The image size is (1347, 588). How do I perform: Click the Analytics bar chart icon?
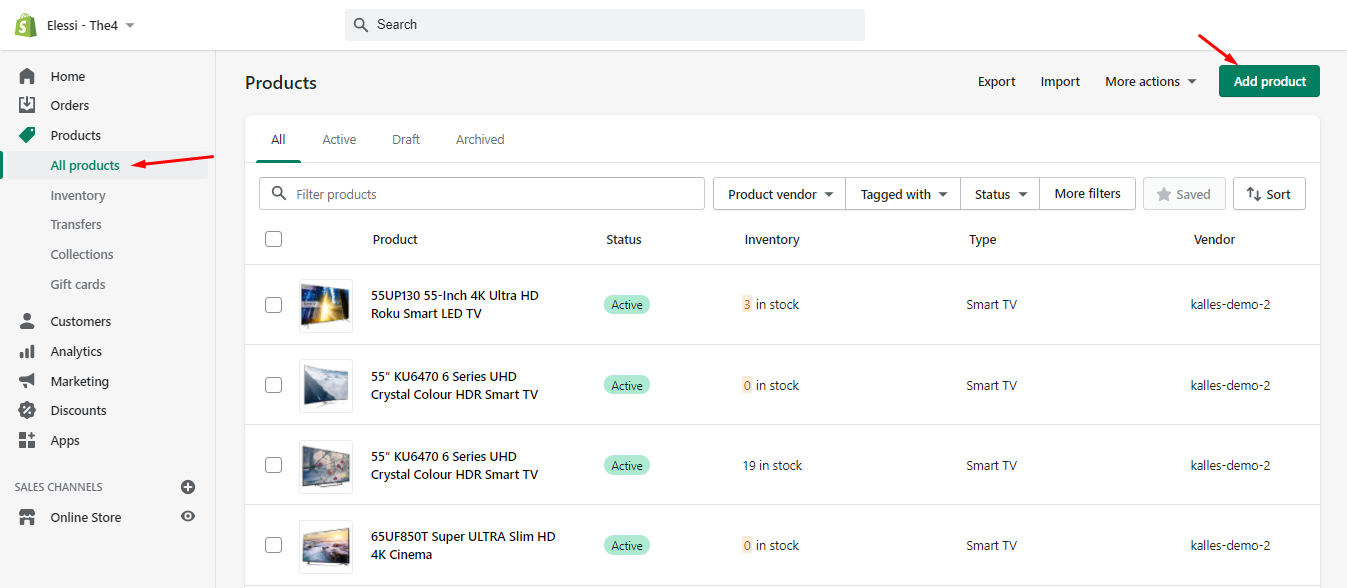point(27,351)
